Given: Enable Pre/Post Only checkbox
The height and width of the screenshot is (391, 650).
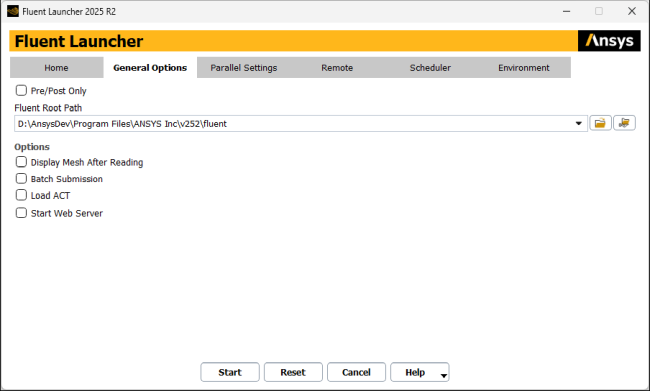Looking at the screenshot, I should [21, 90].
